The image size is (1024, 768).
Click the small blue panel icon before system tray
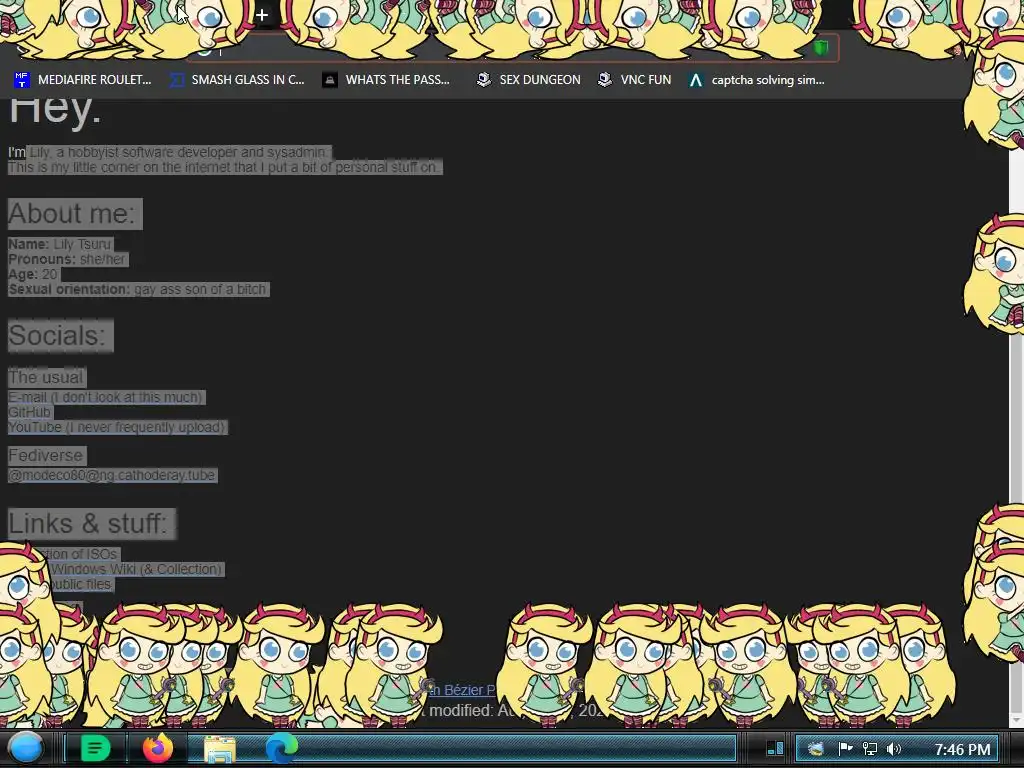click(775, 748)
